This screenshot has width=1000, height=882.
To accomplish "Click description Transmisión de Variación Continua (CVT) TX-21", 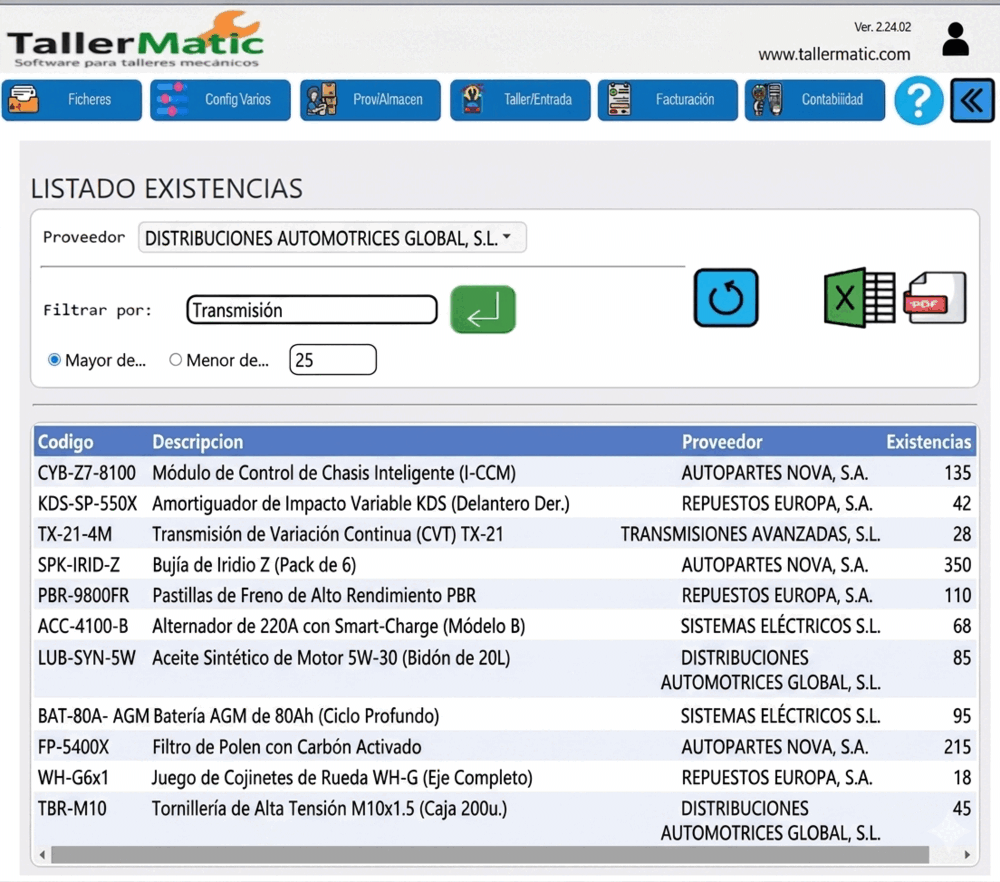I will click(x=328, y=534).
